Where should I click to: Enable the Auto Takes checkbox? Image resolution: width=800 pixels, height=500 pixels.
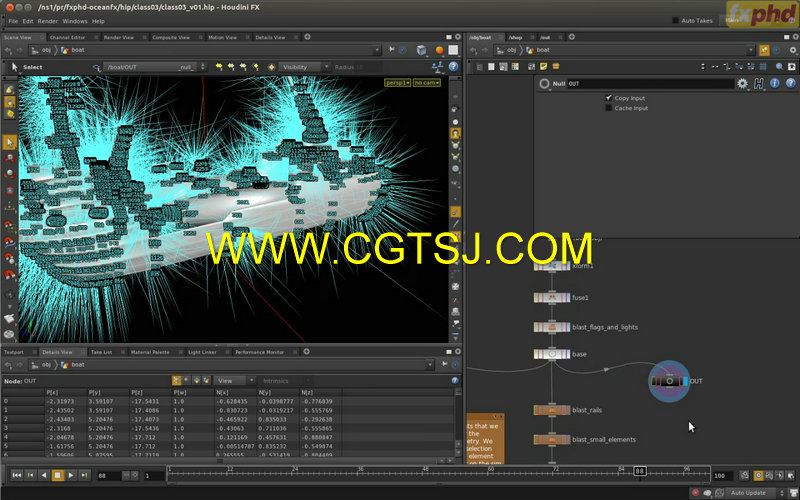pos(676,20)
